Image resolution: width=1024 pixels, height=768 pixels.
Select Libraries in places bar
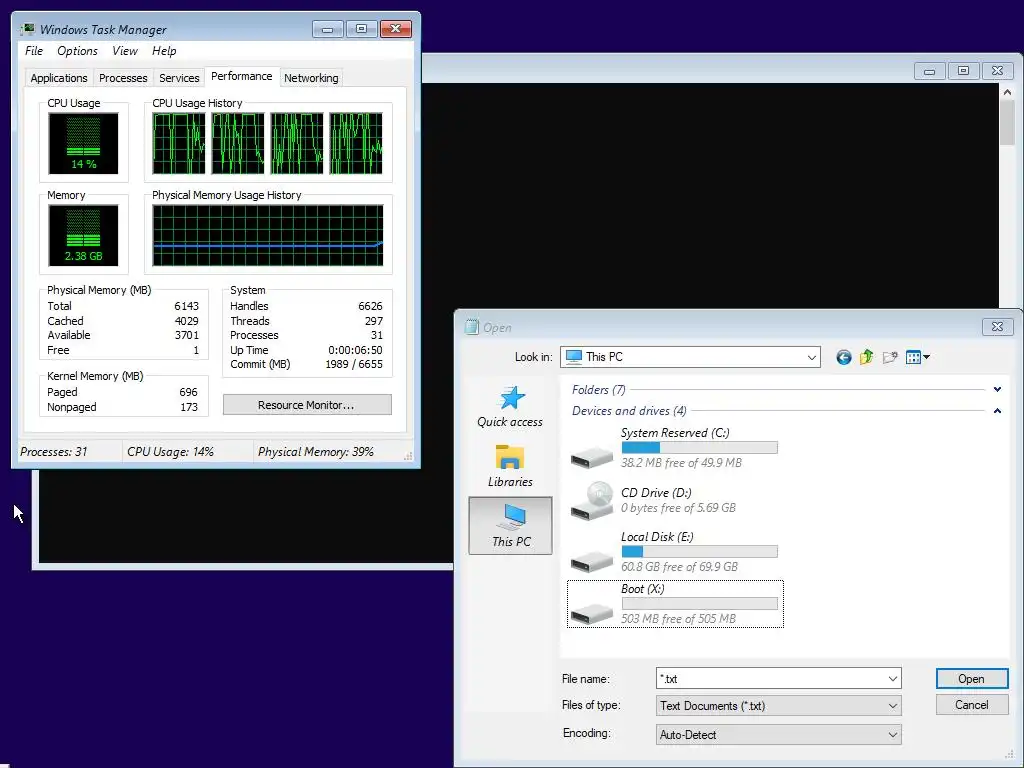point(510,466)
